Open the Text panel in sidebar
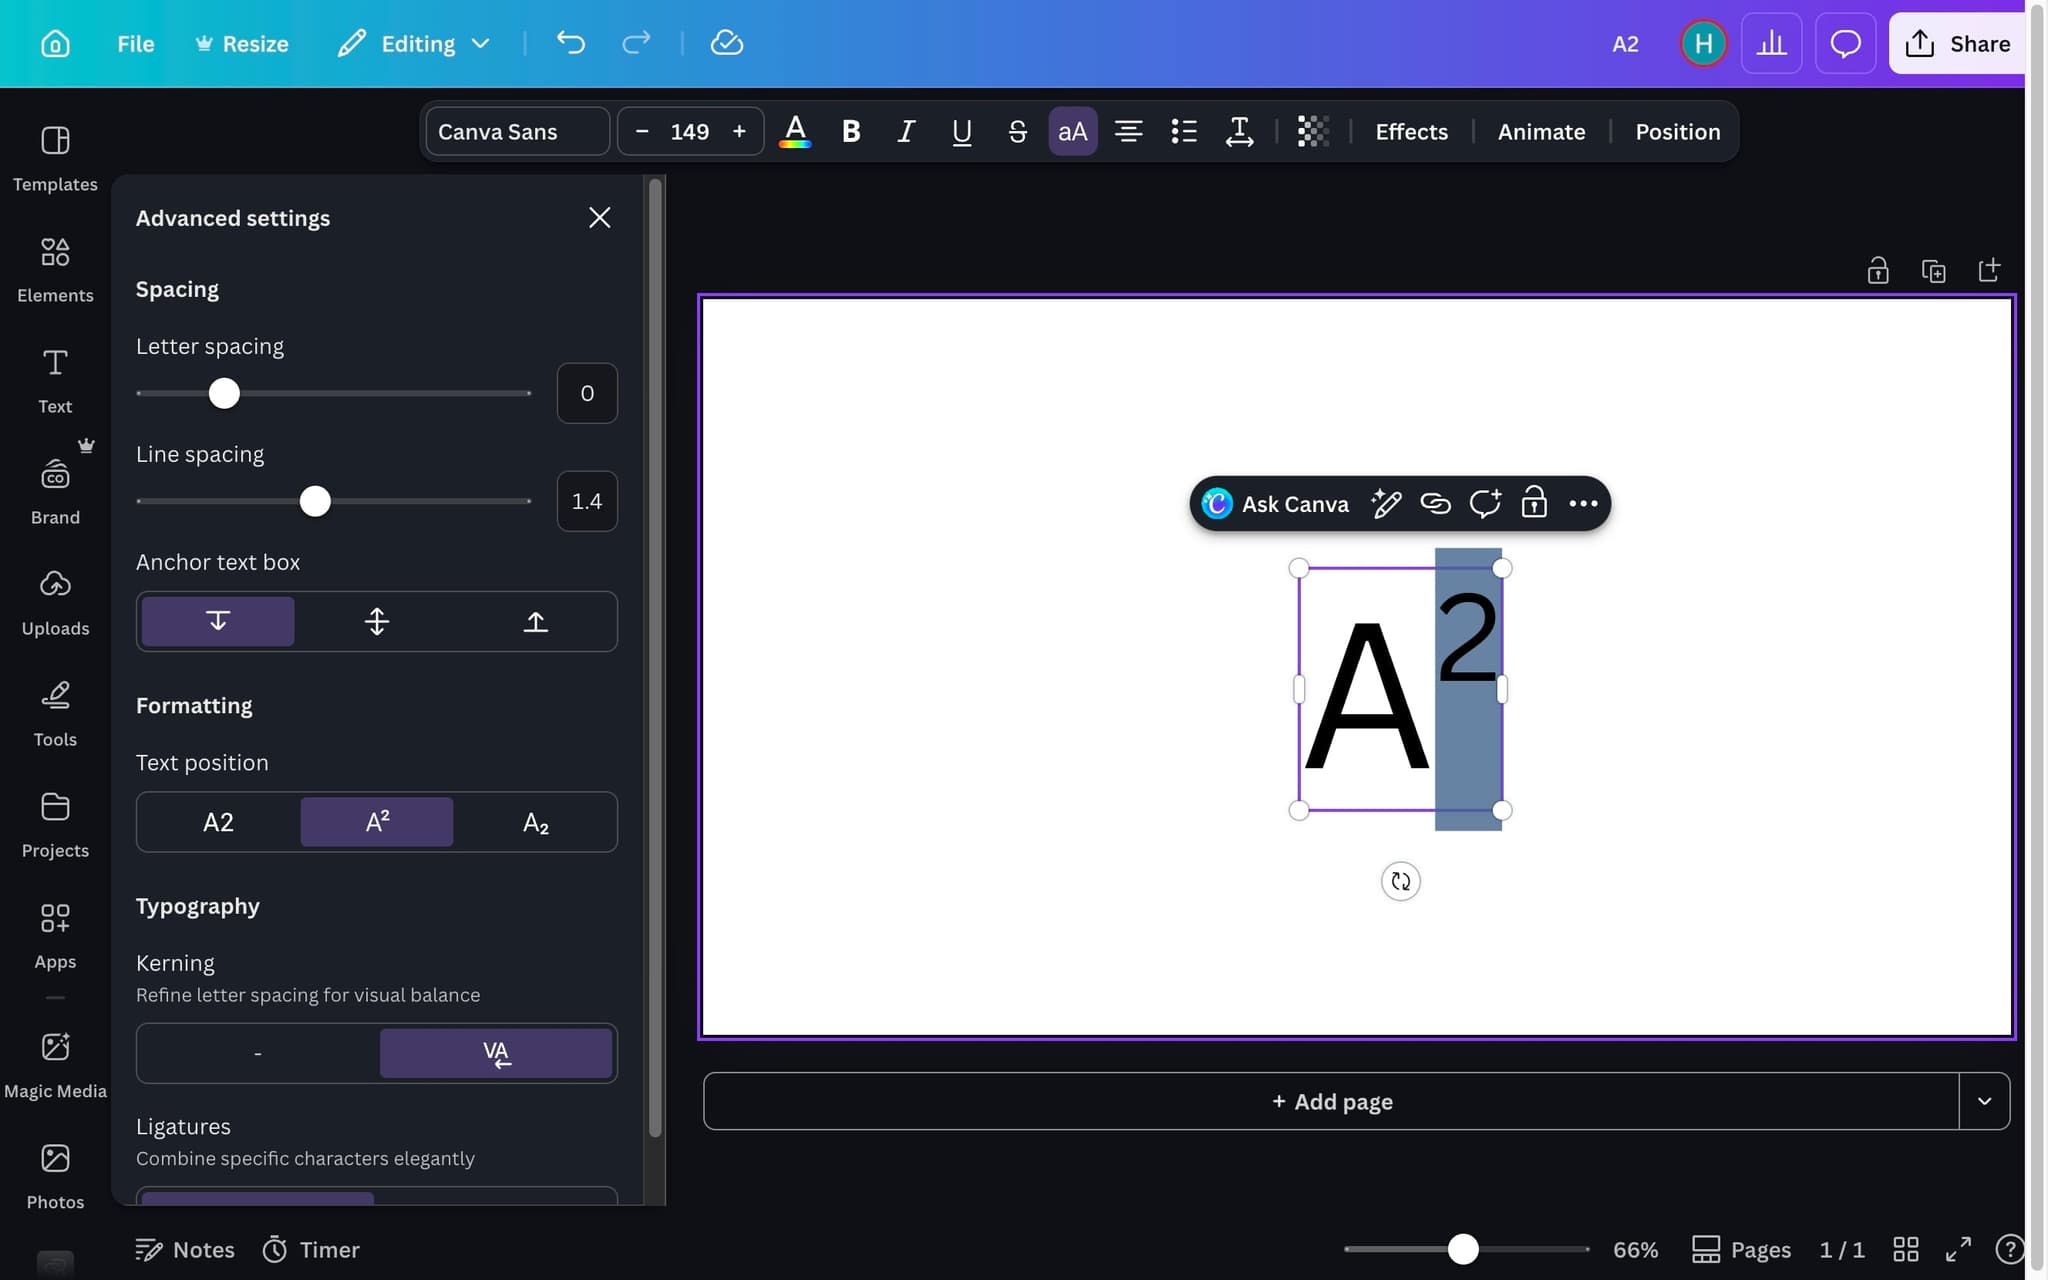Screen dimensions: 2048x1280 click(55, 378)
